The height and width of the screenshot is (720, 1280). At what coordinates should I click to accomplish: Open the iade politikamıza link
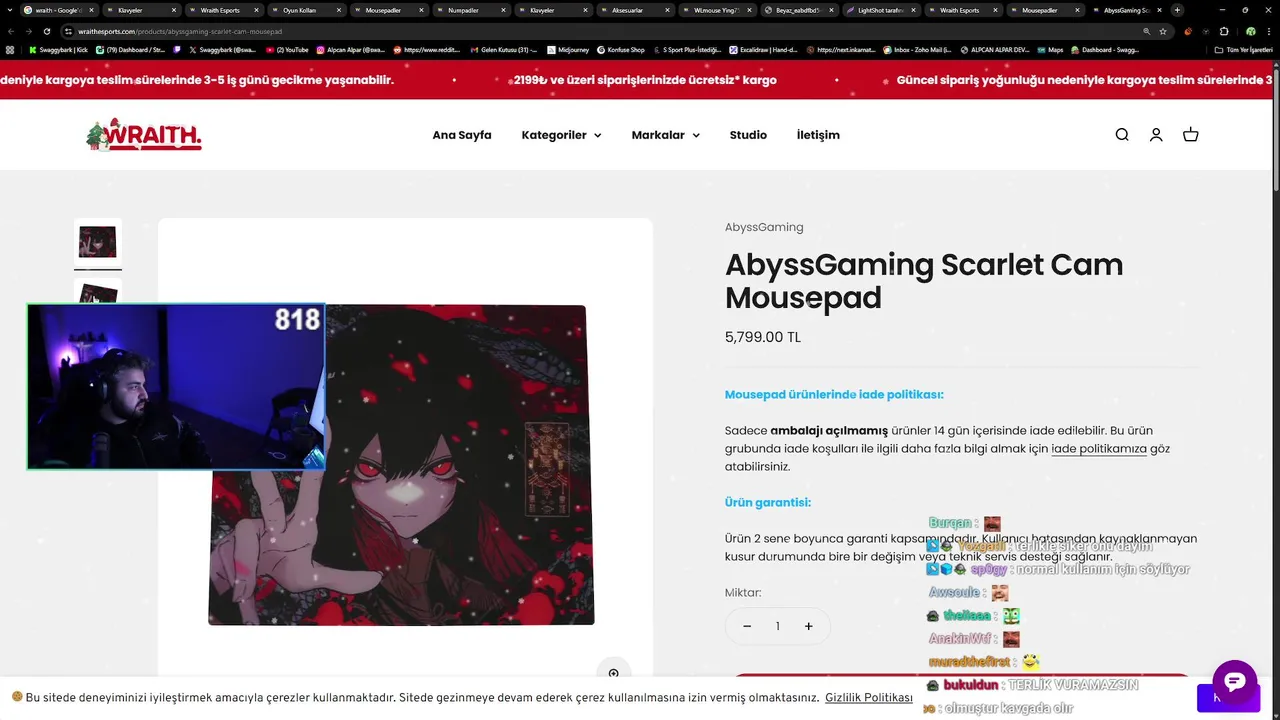pyautogui.click(x=1099, y=449)
